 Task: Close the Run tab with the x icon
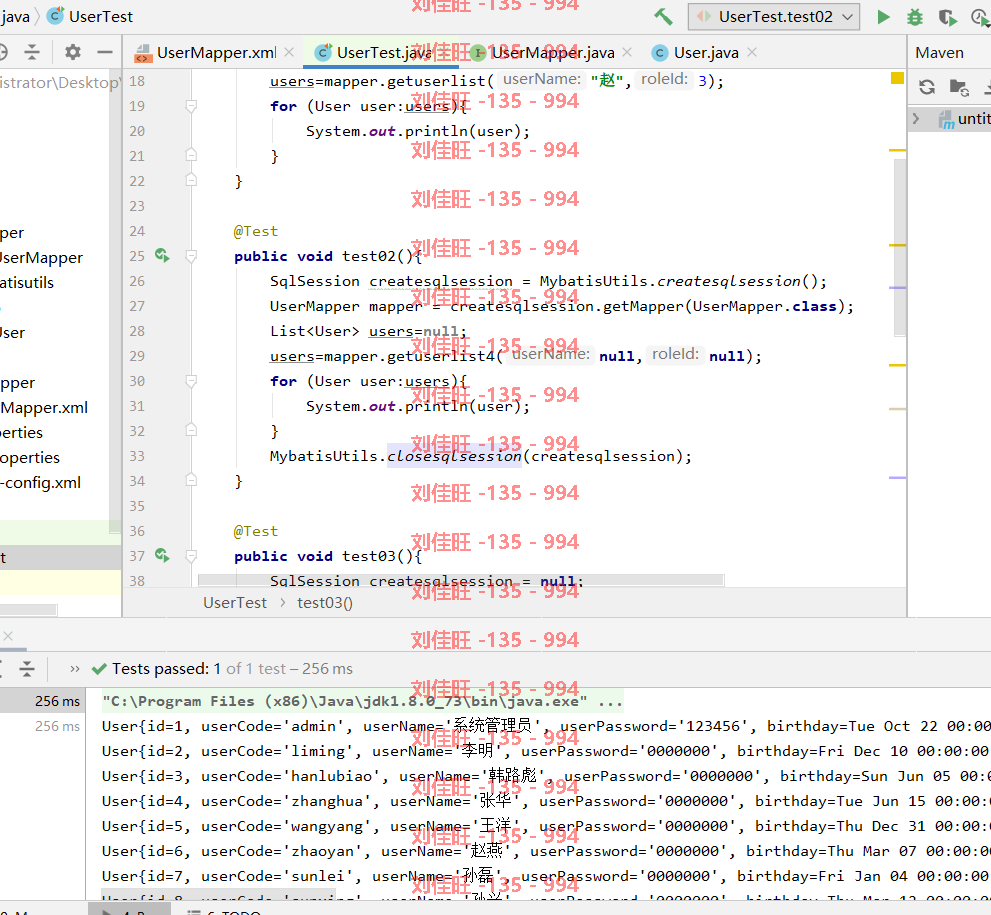click(x=8, y=636)
